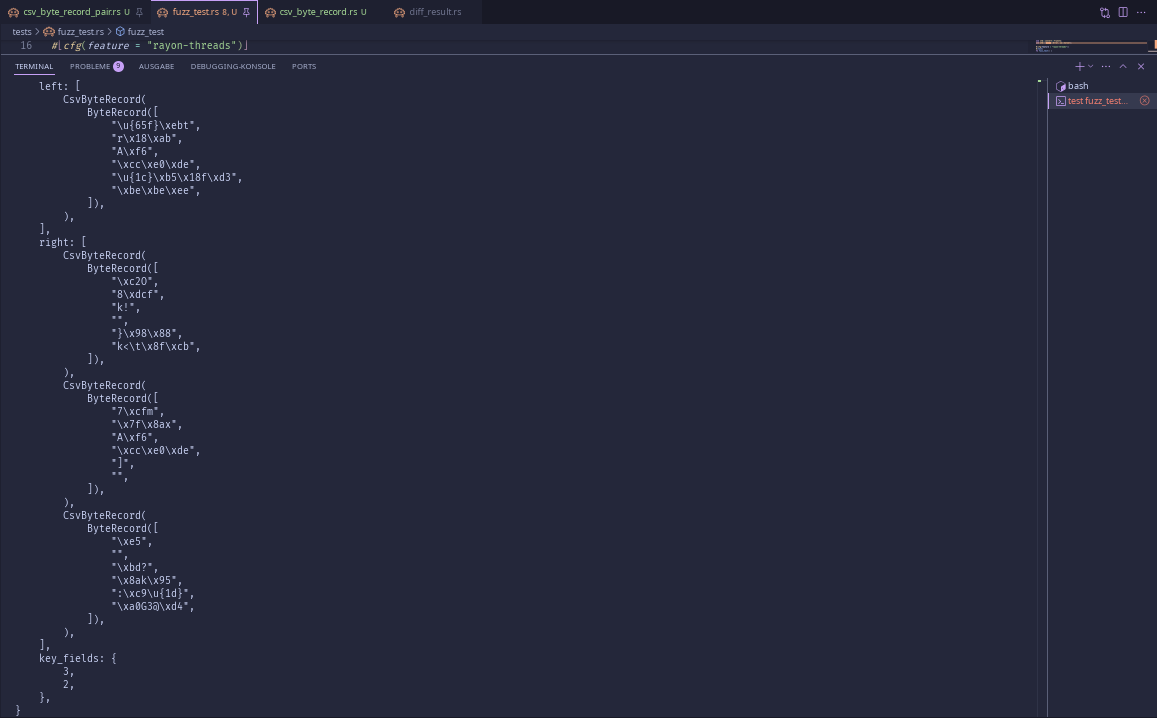
Task: Click the symbol cube icon in breadcrumb
Action: (x=120, y=32)
